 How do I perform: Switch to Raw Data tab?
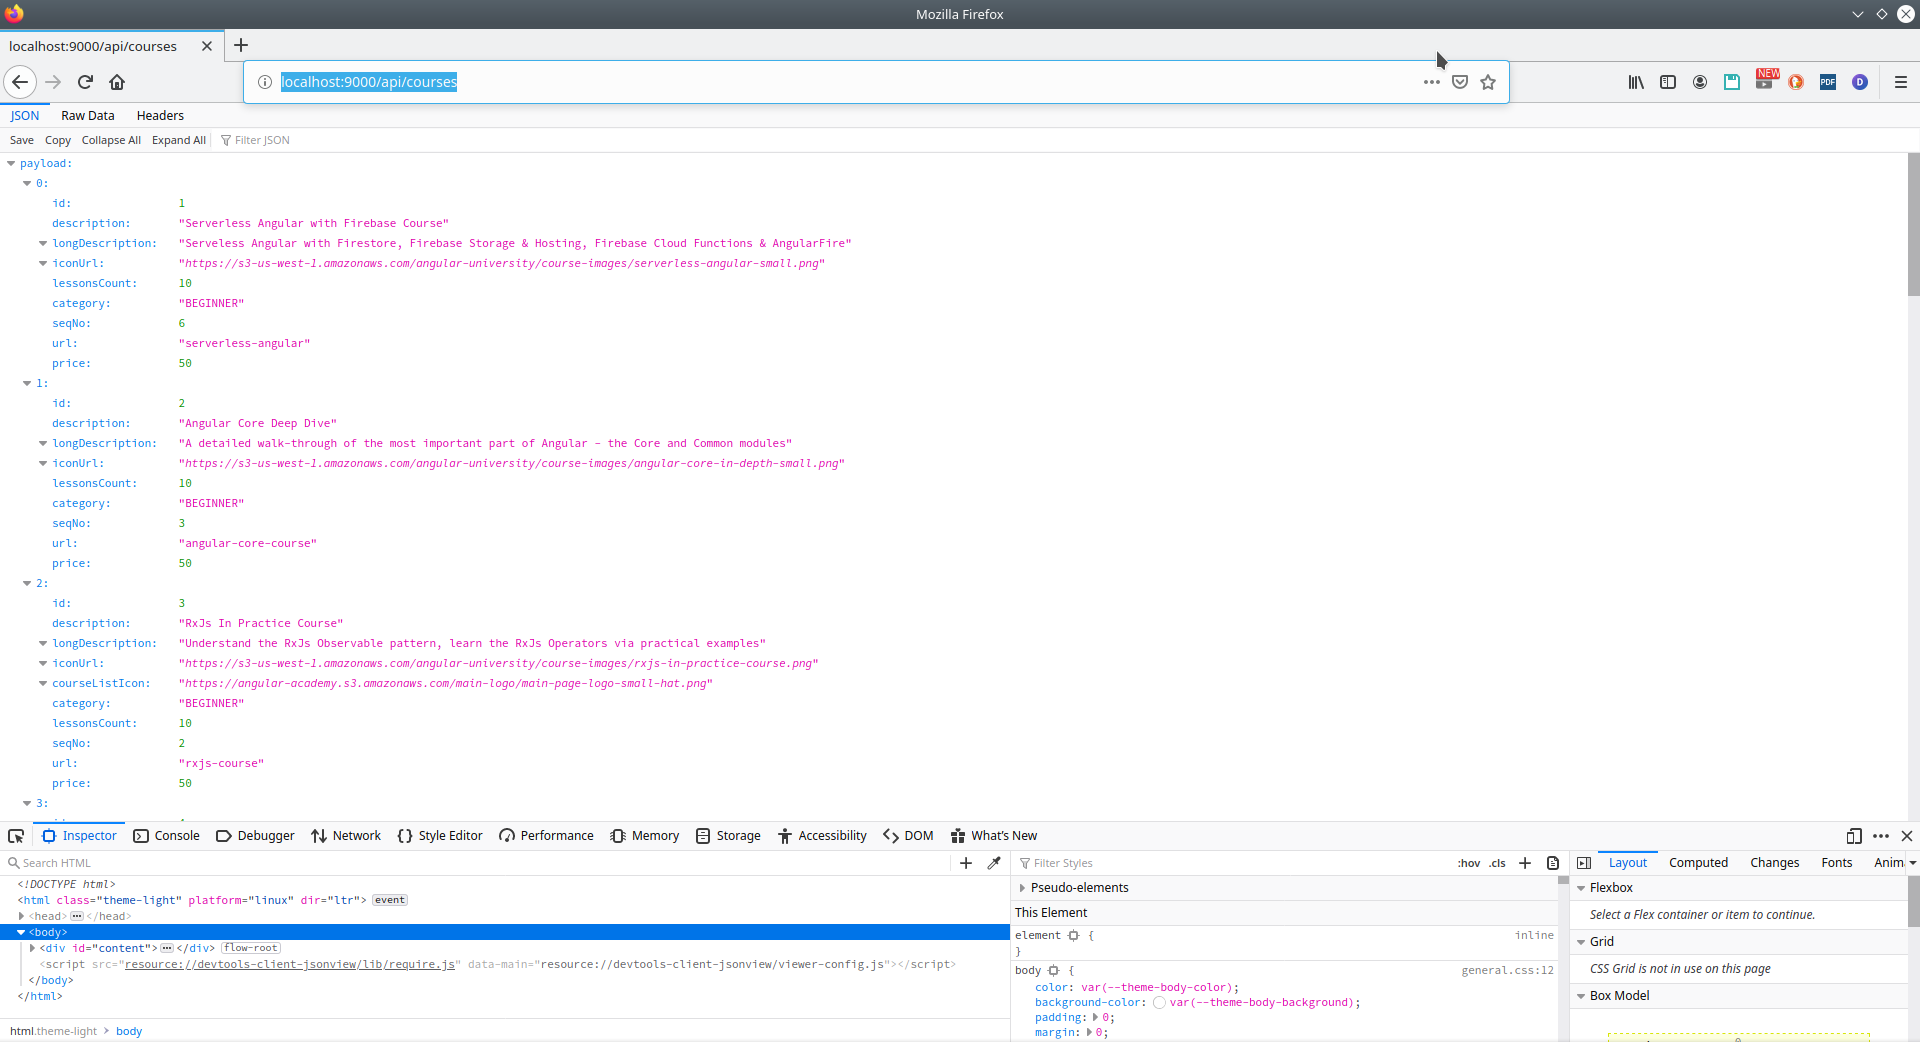[88, 116]
